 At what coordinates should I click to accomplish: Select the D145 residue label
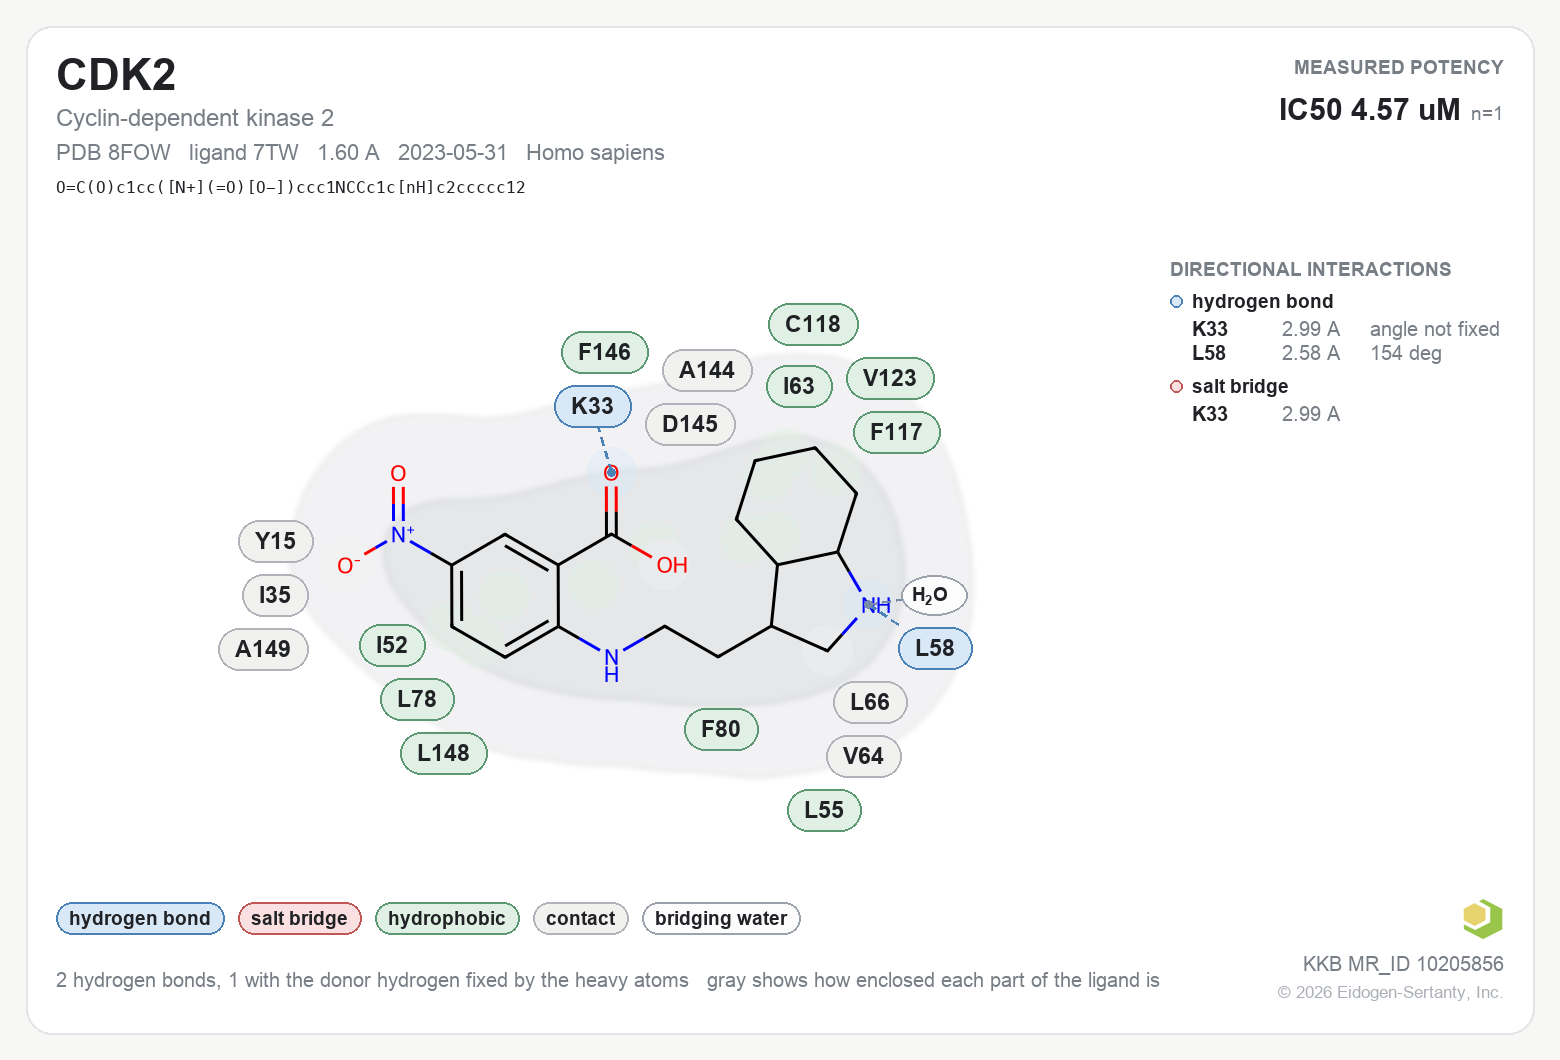tap(690, 424)
